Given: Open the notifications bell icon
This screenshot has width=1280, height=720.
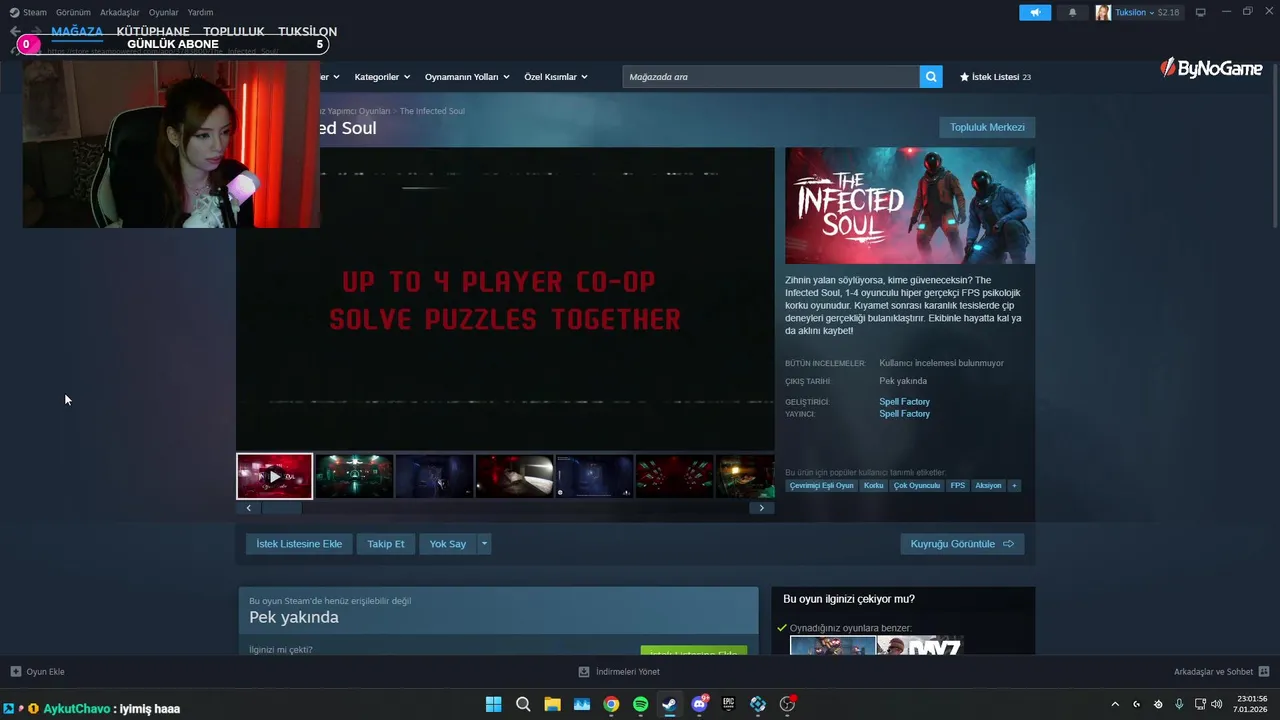Looking at the screenshot, I should point(1073,13).
